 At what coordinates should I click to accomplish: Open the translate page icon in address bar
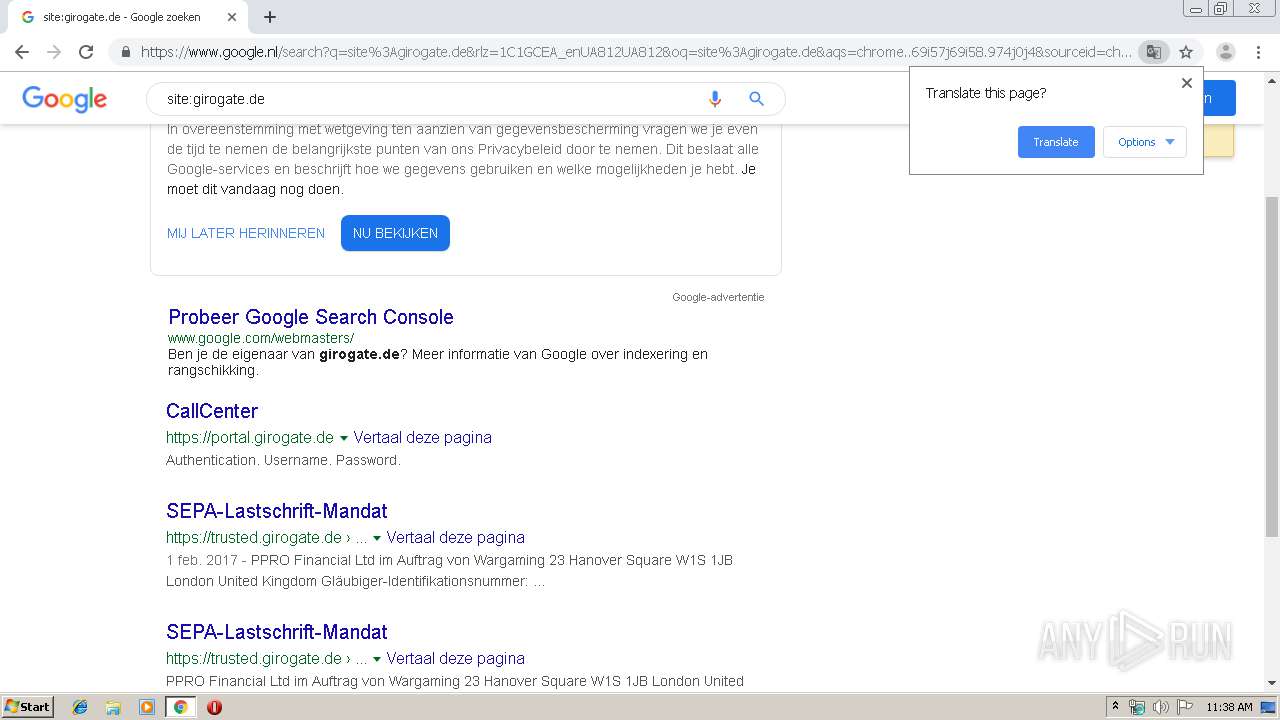[x=1154, y=52]
